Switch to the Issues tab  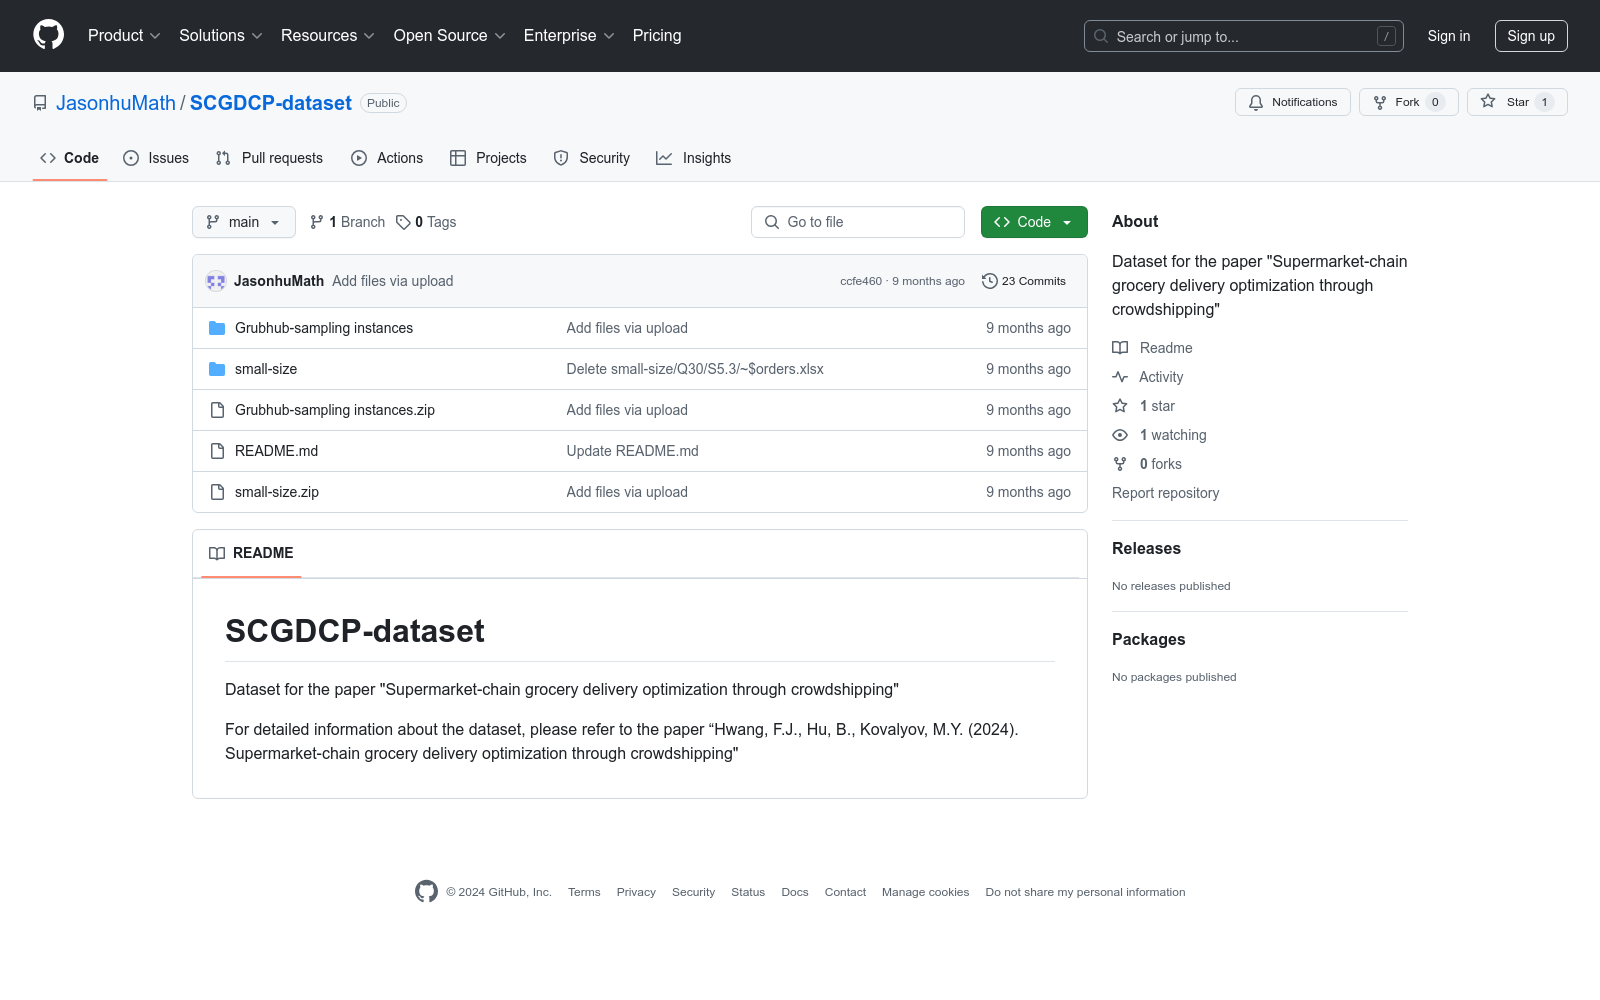[156, 158]
